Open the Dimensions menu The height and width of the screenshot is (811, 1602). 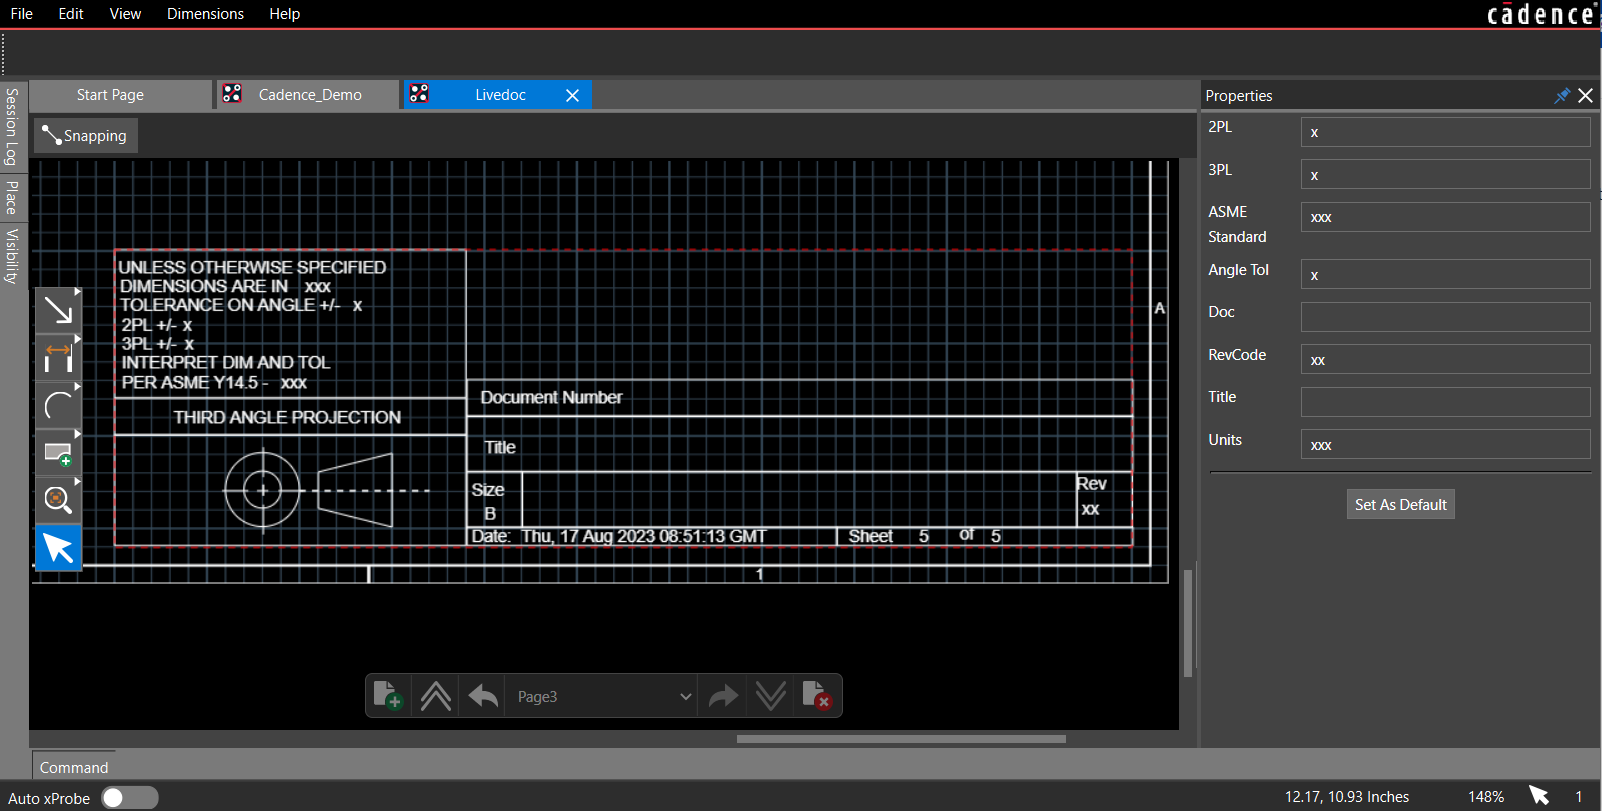[205, 14]
